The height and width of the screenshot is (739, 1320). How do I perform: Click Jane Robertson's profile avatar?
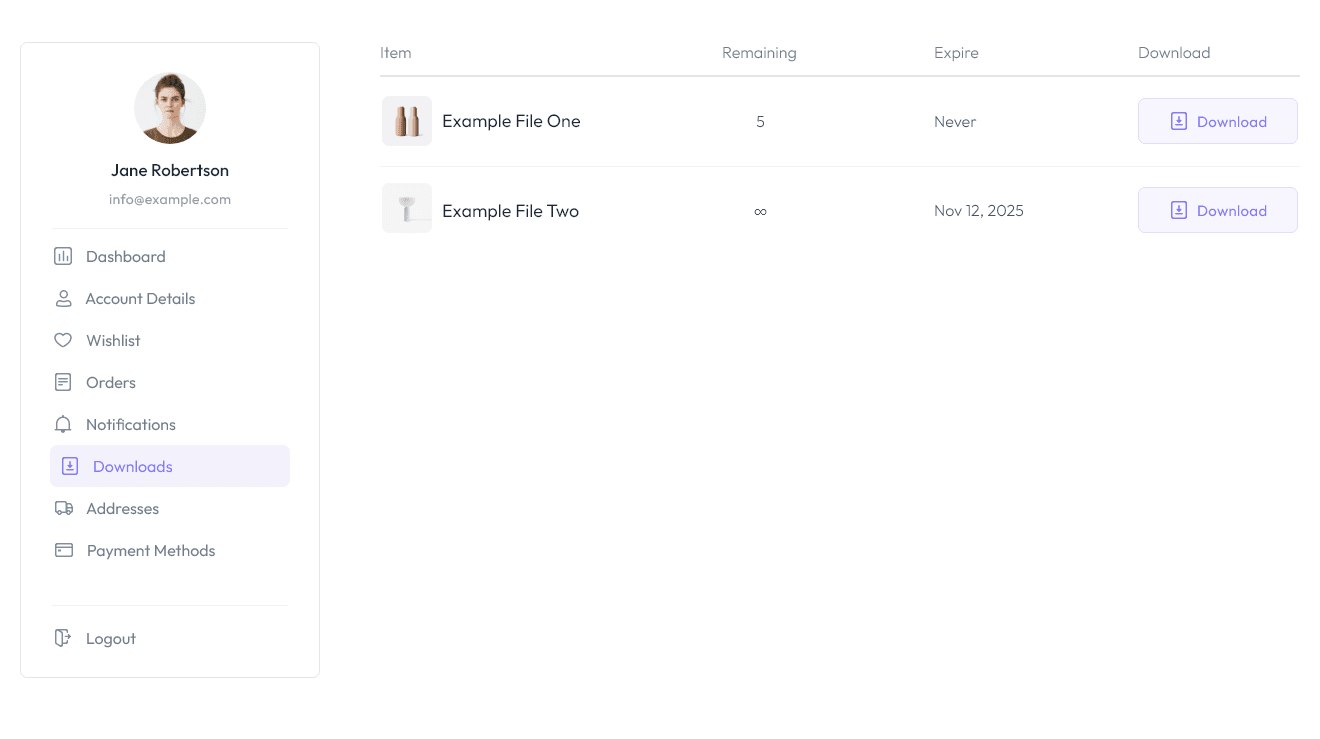click(170, 108)
